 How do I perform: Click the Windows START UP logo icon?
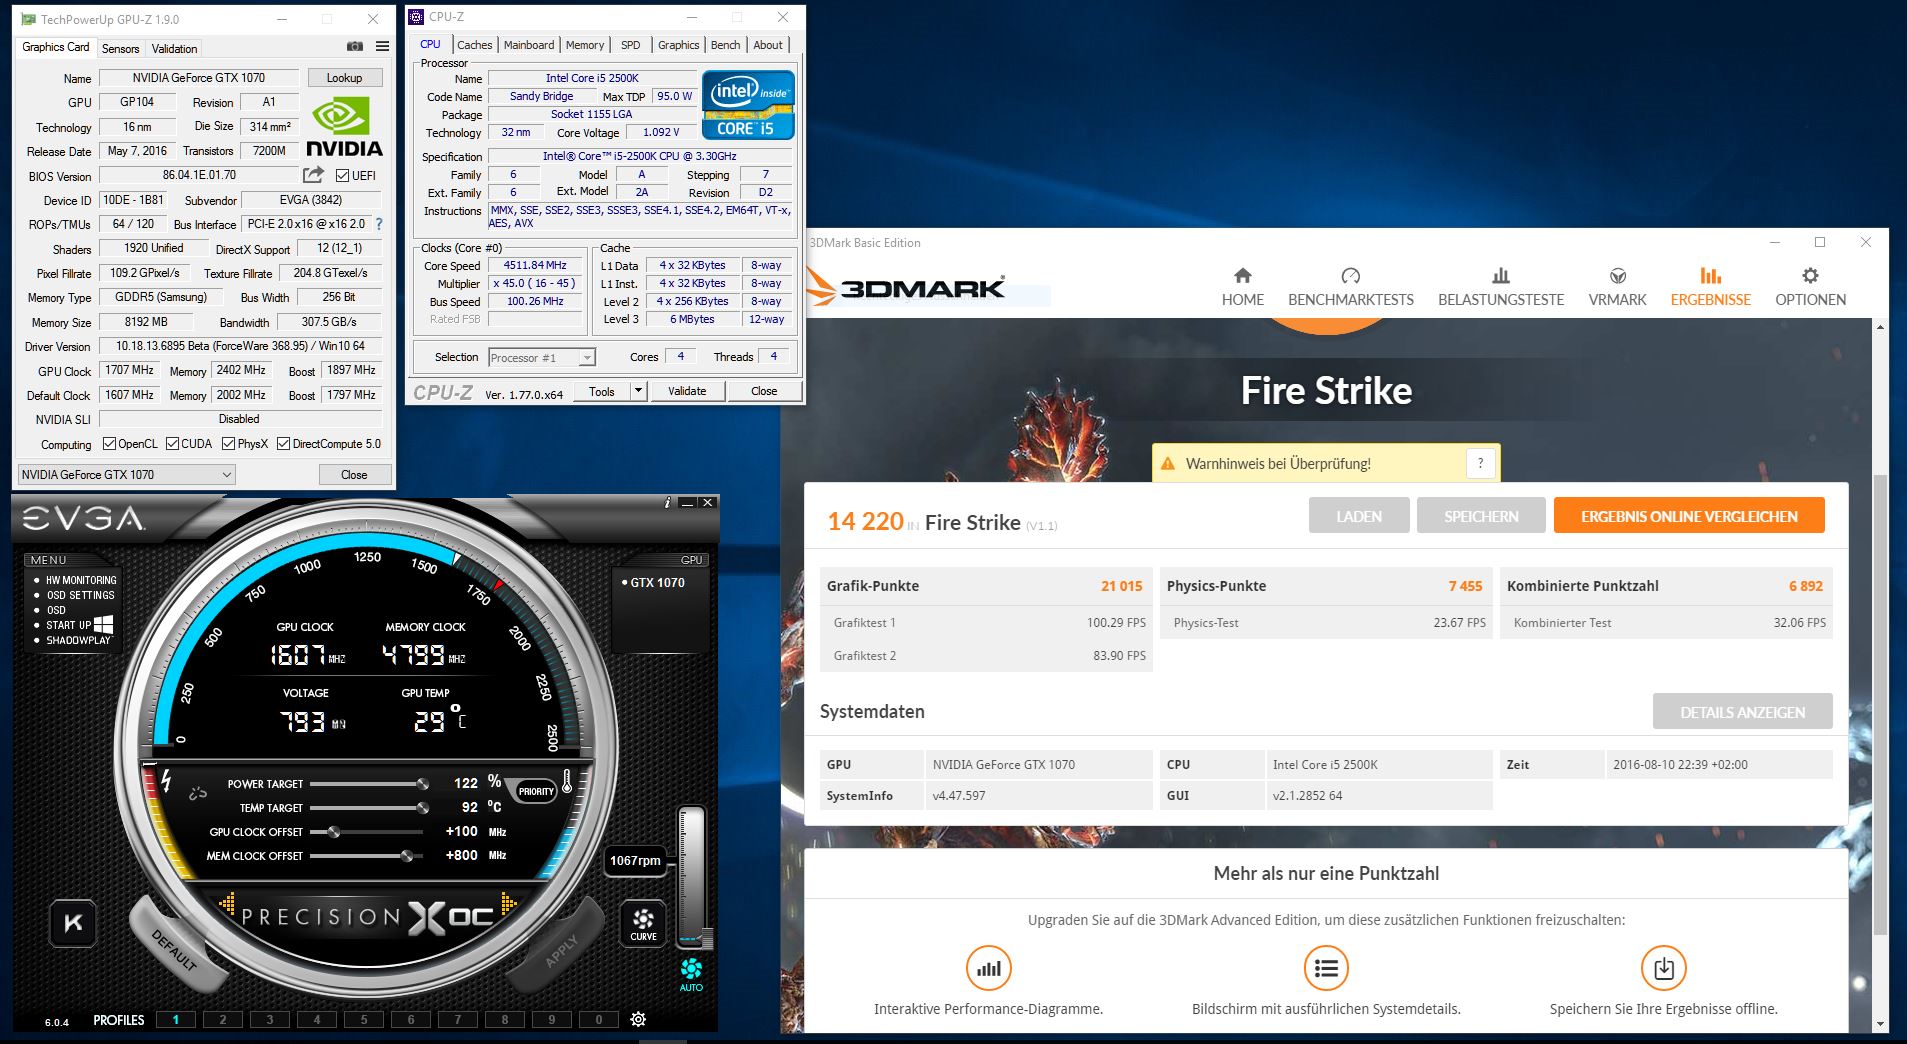pyautogui.click(x=103, y=624)
